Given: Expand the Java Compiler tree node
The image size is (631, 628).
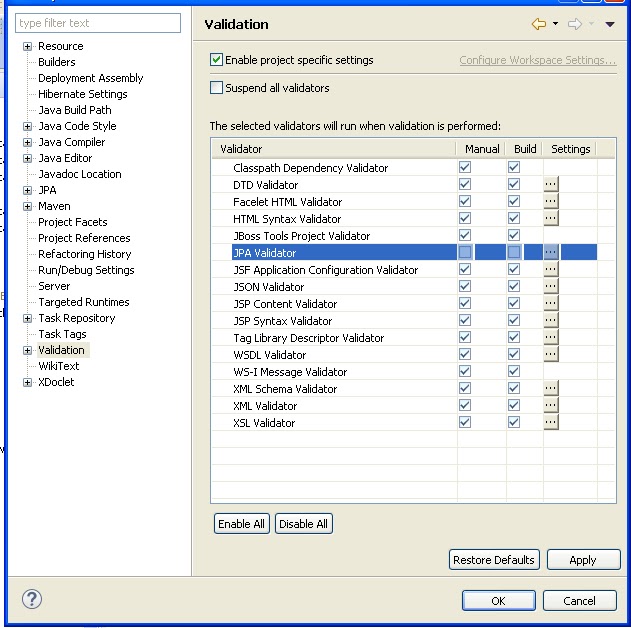Looking at the screenshot, I should pos(28,142).
